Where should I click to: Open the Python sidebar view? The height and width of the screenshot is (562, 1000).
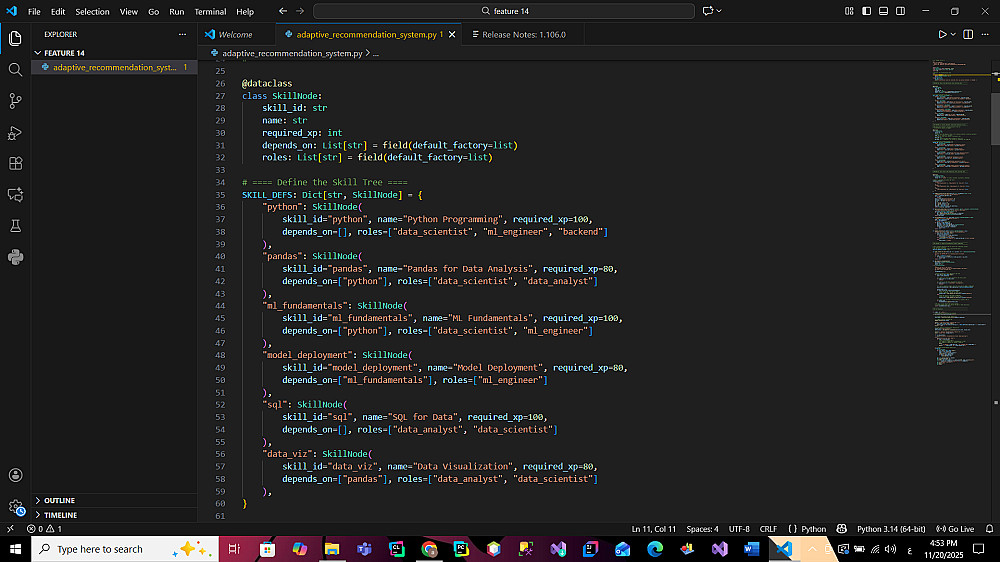[15, 257]
